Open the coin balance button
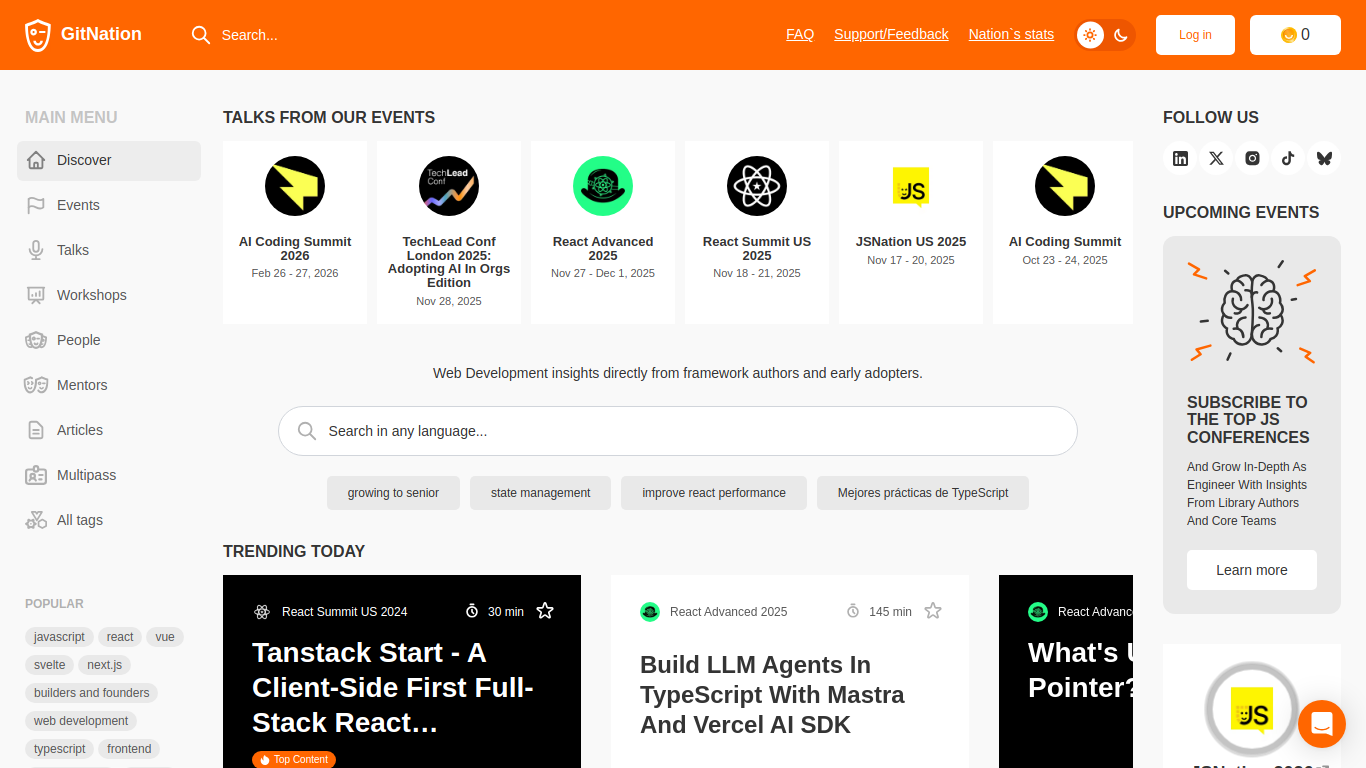Viewport: 1366px width, 768px height. [1295, 35]
